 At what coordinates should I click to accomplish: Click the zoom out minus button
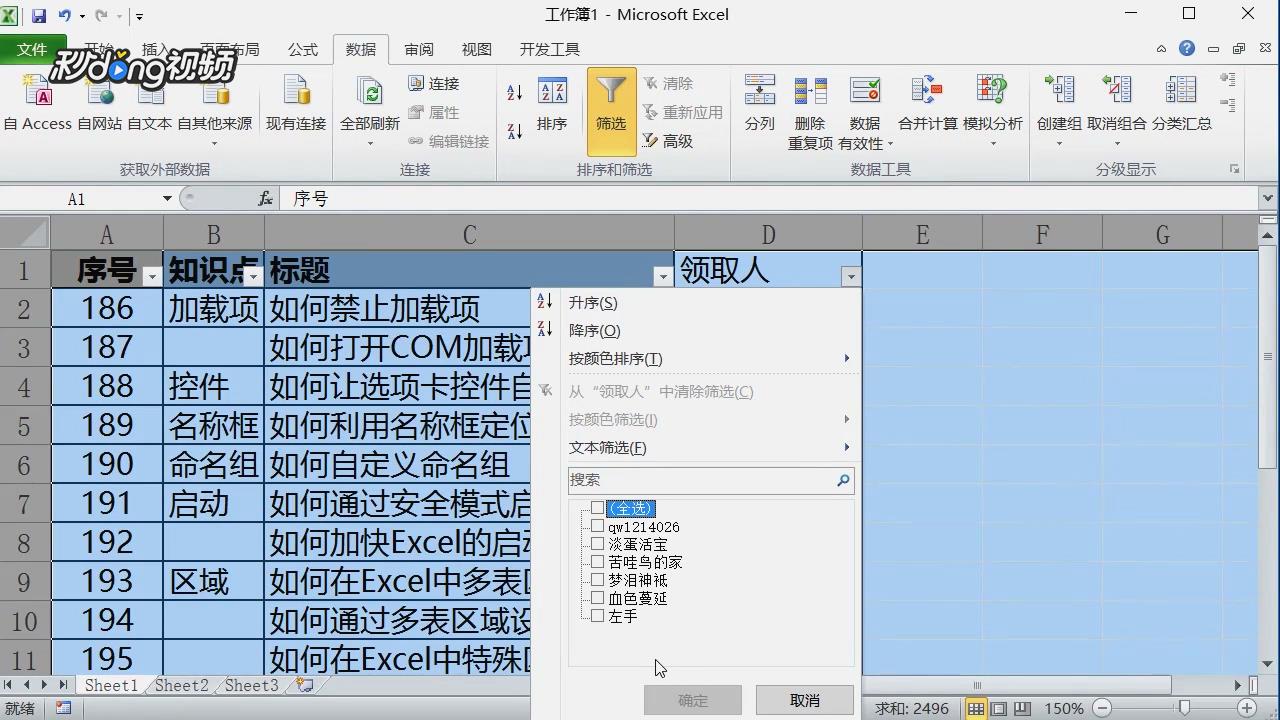pos(1101,708)
